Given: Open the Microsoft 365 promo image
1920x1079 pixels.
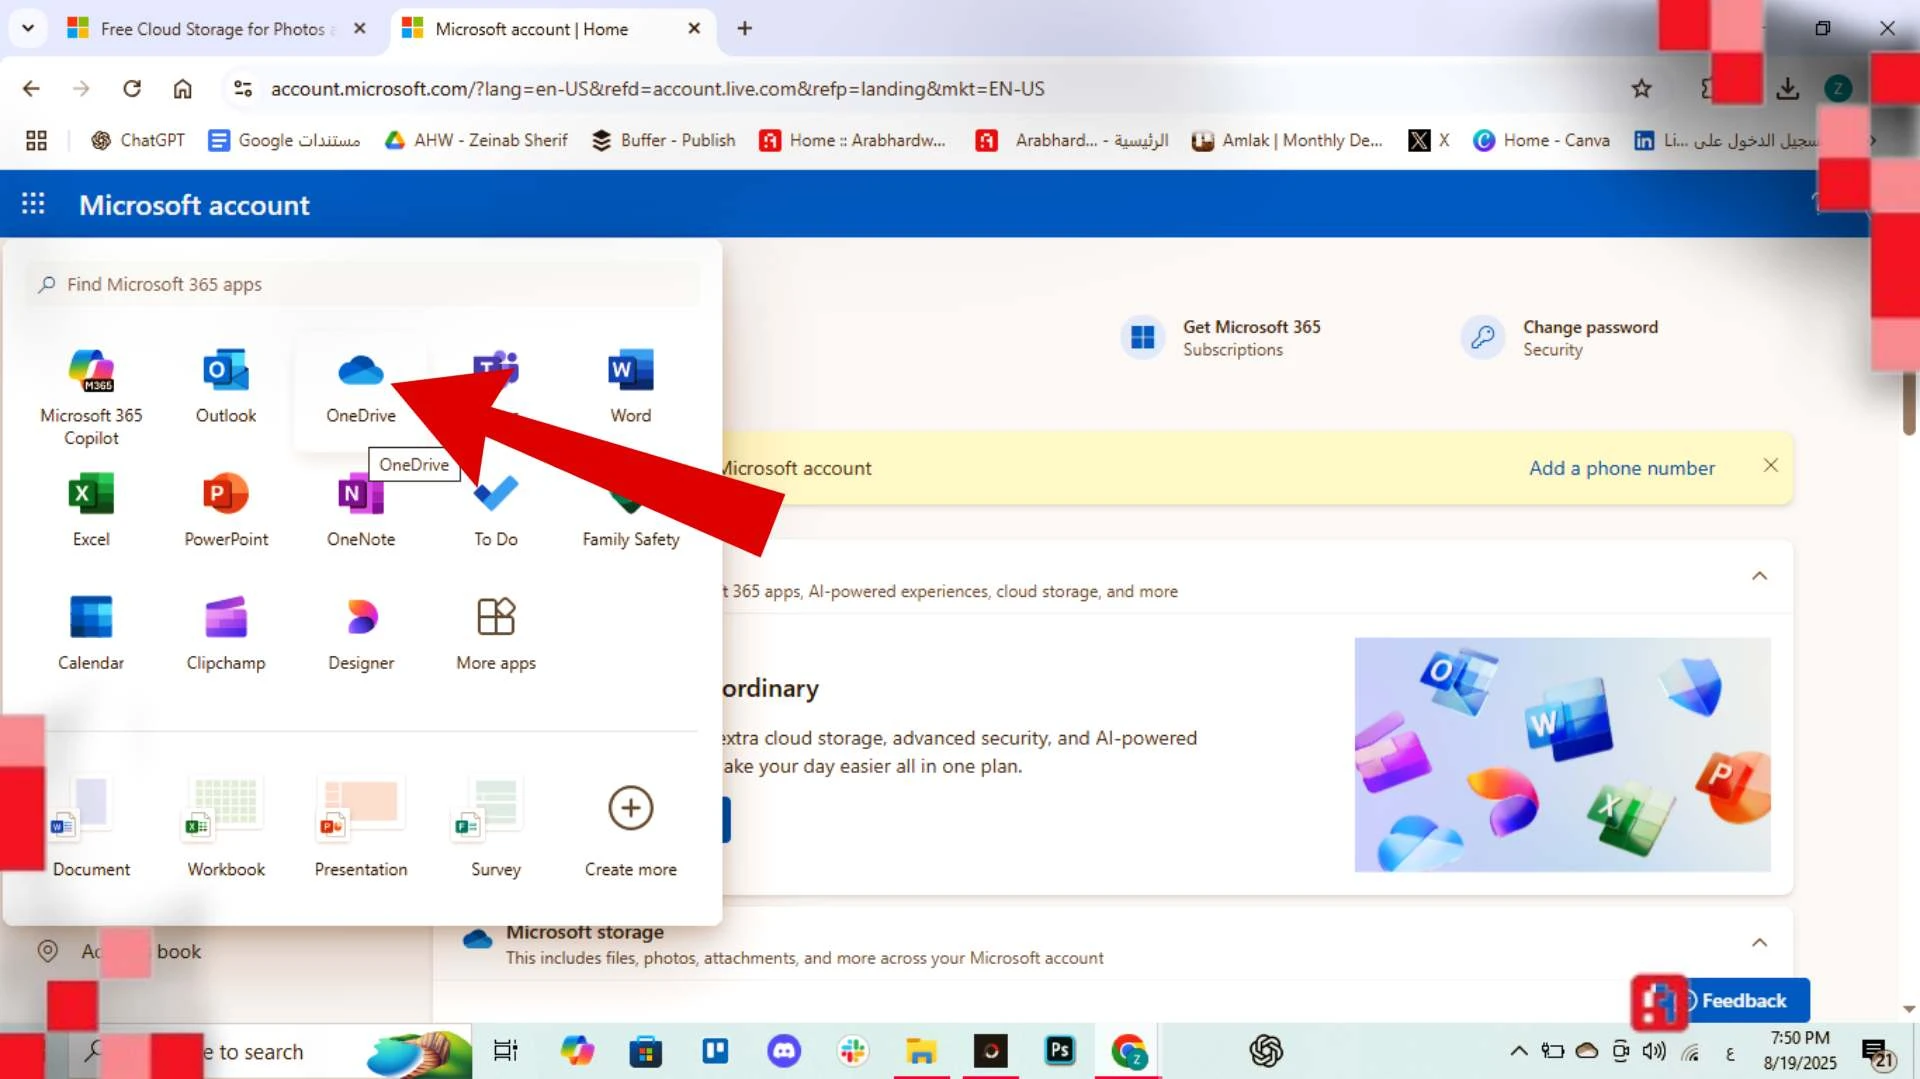Looking at the screenshot, I should click(1562, 755).
